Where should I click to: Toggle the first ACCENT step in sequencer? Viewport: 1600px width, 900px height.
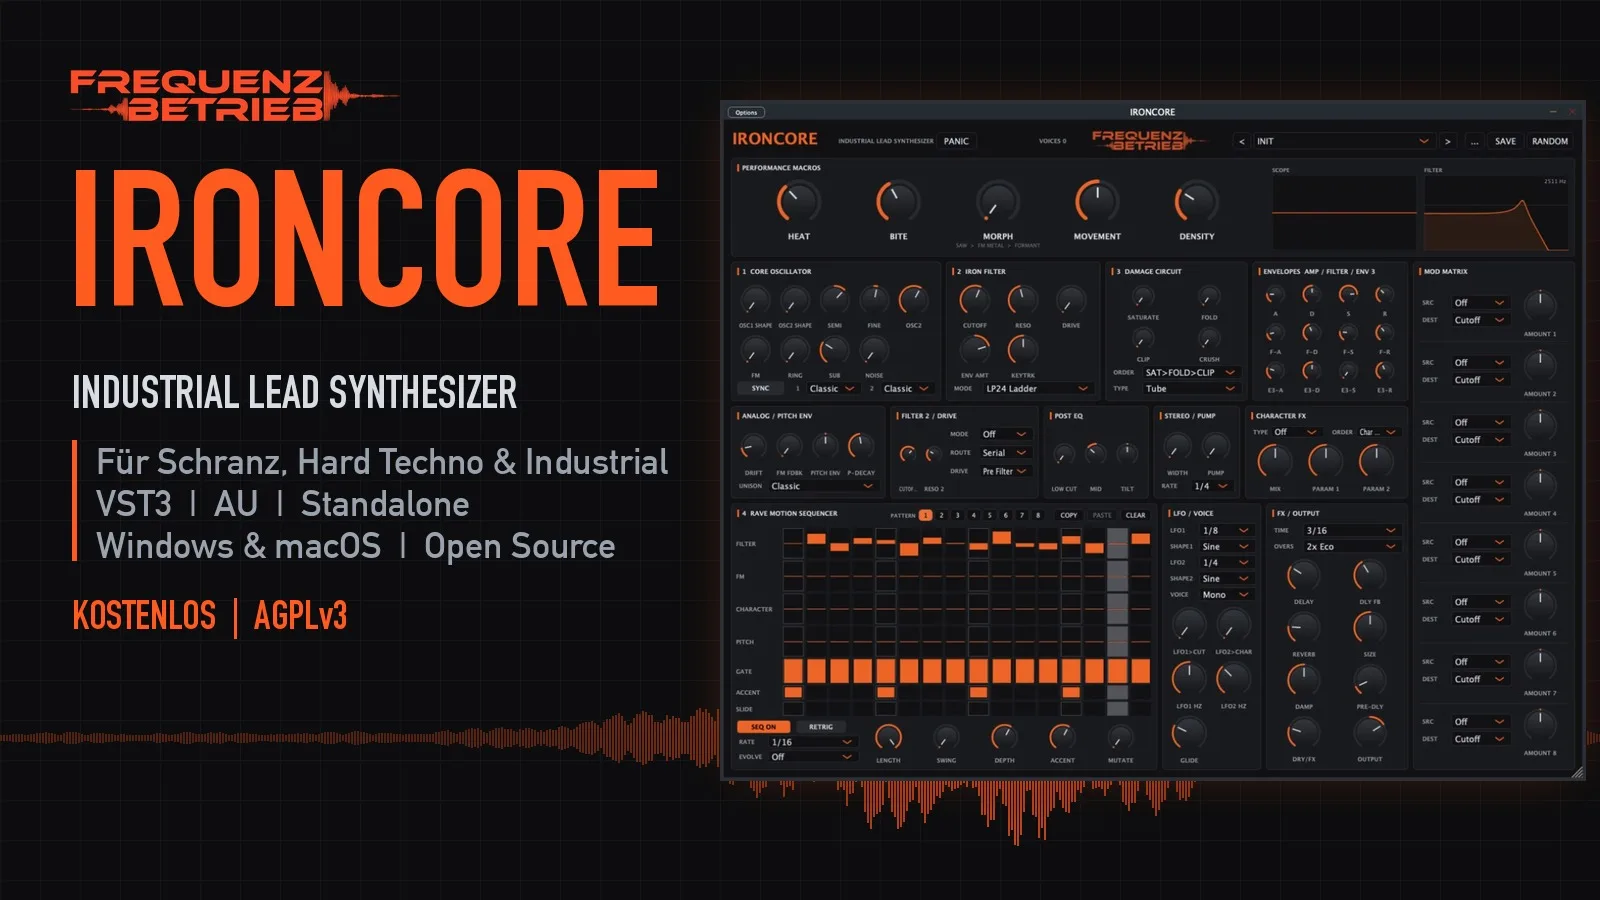point(793,692)
